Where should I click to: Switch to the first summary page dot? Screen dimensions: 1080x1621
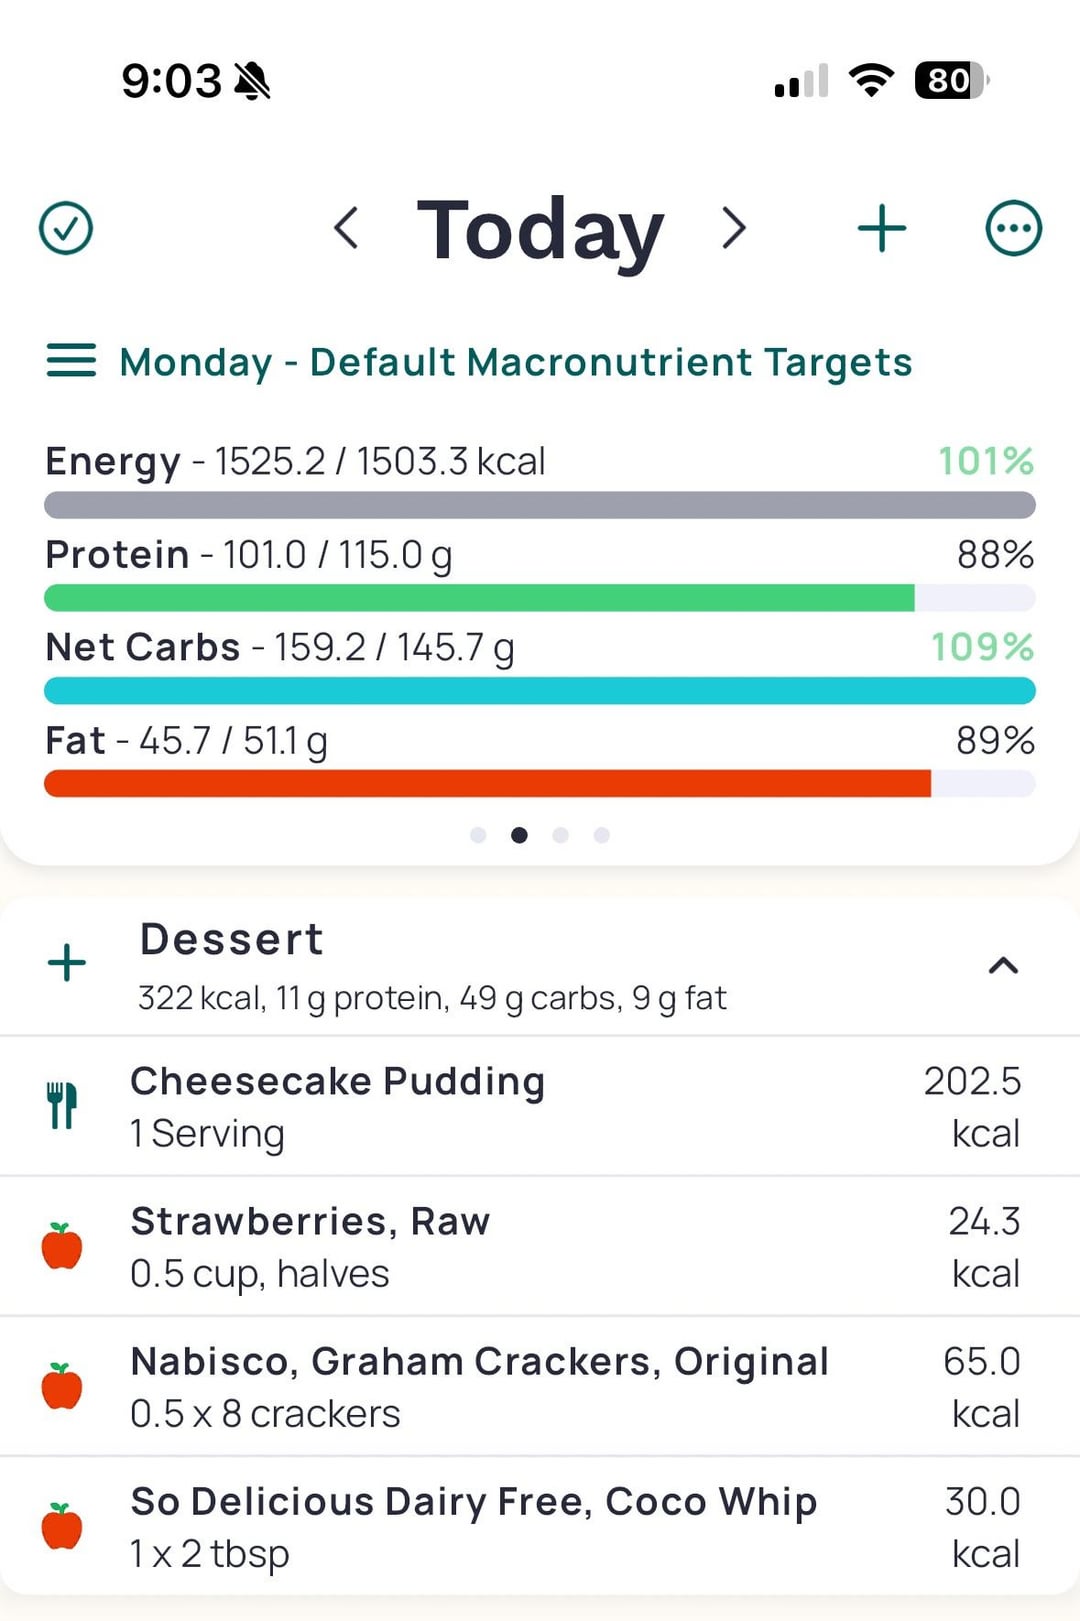(x=478, y=835)
